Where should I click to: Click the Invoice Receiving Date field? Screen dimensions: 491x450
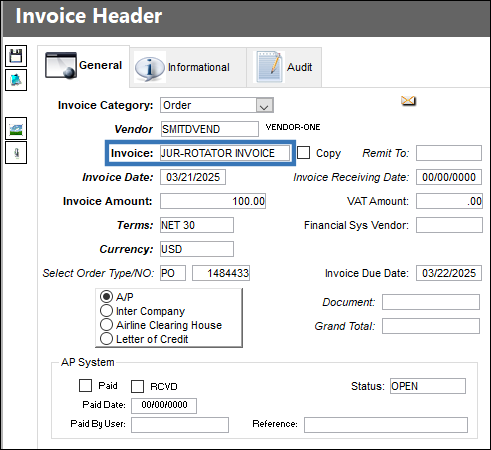tap(449, 177)
